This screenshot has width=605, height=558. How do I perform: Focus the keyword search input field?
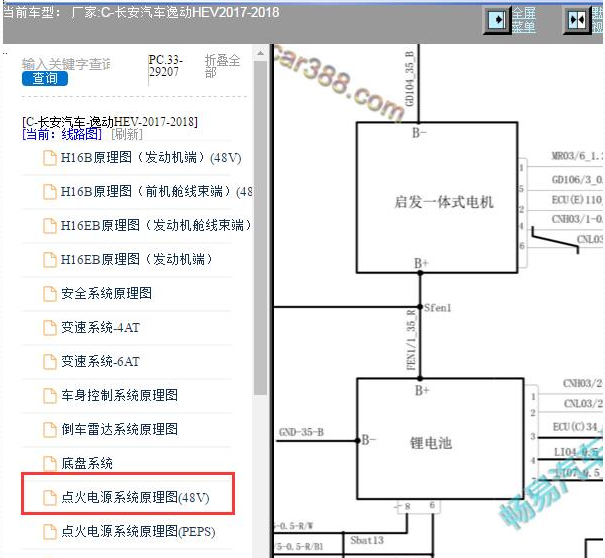click(66, 64)
